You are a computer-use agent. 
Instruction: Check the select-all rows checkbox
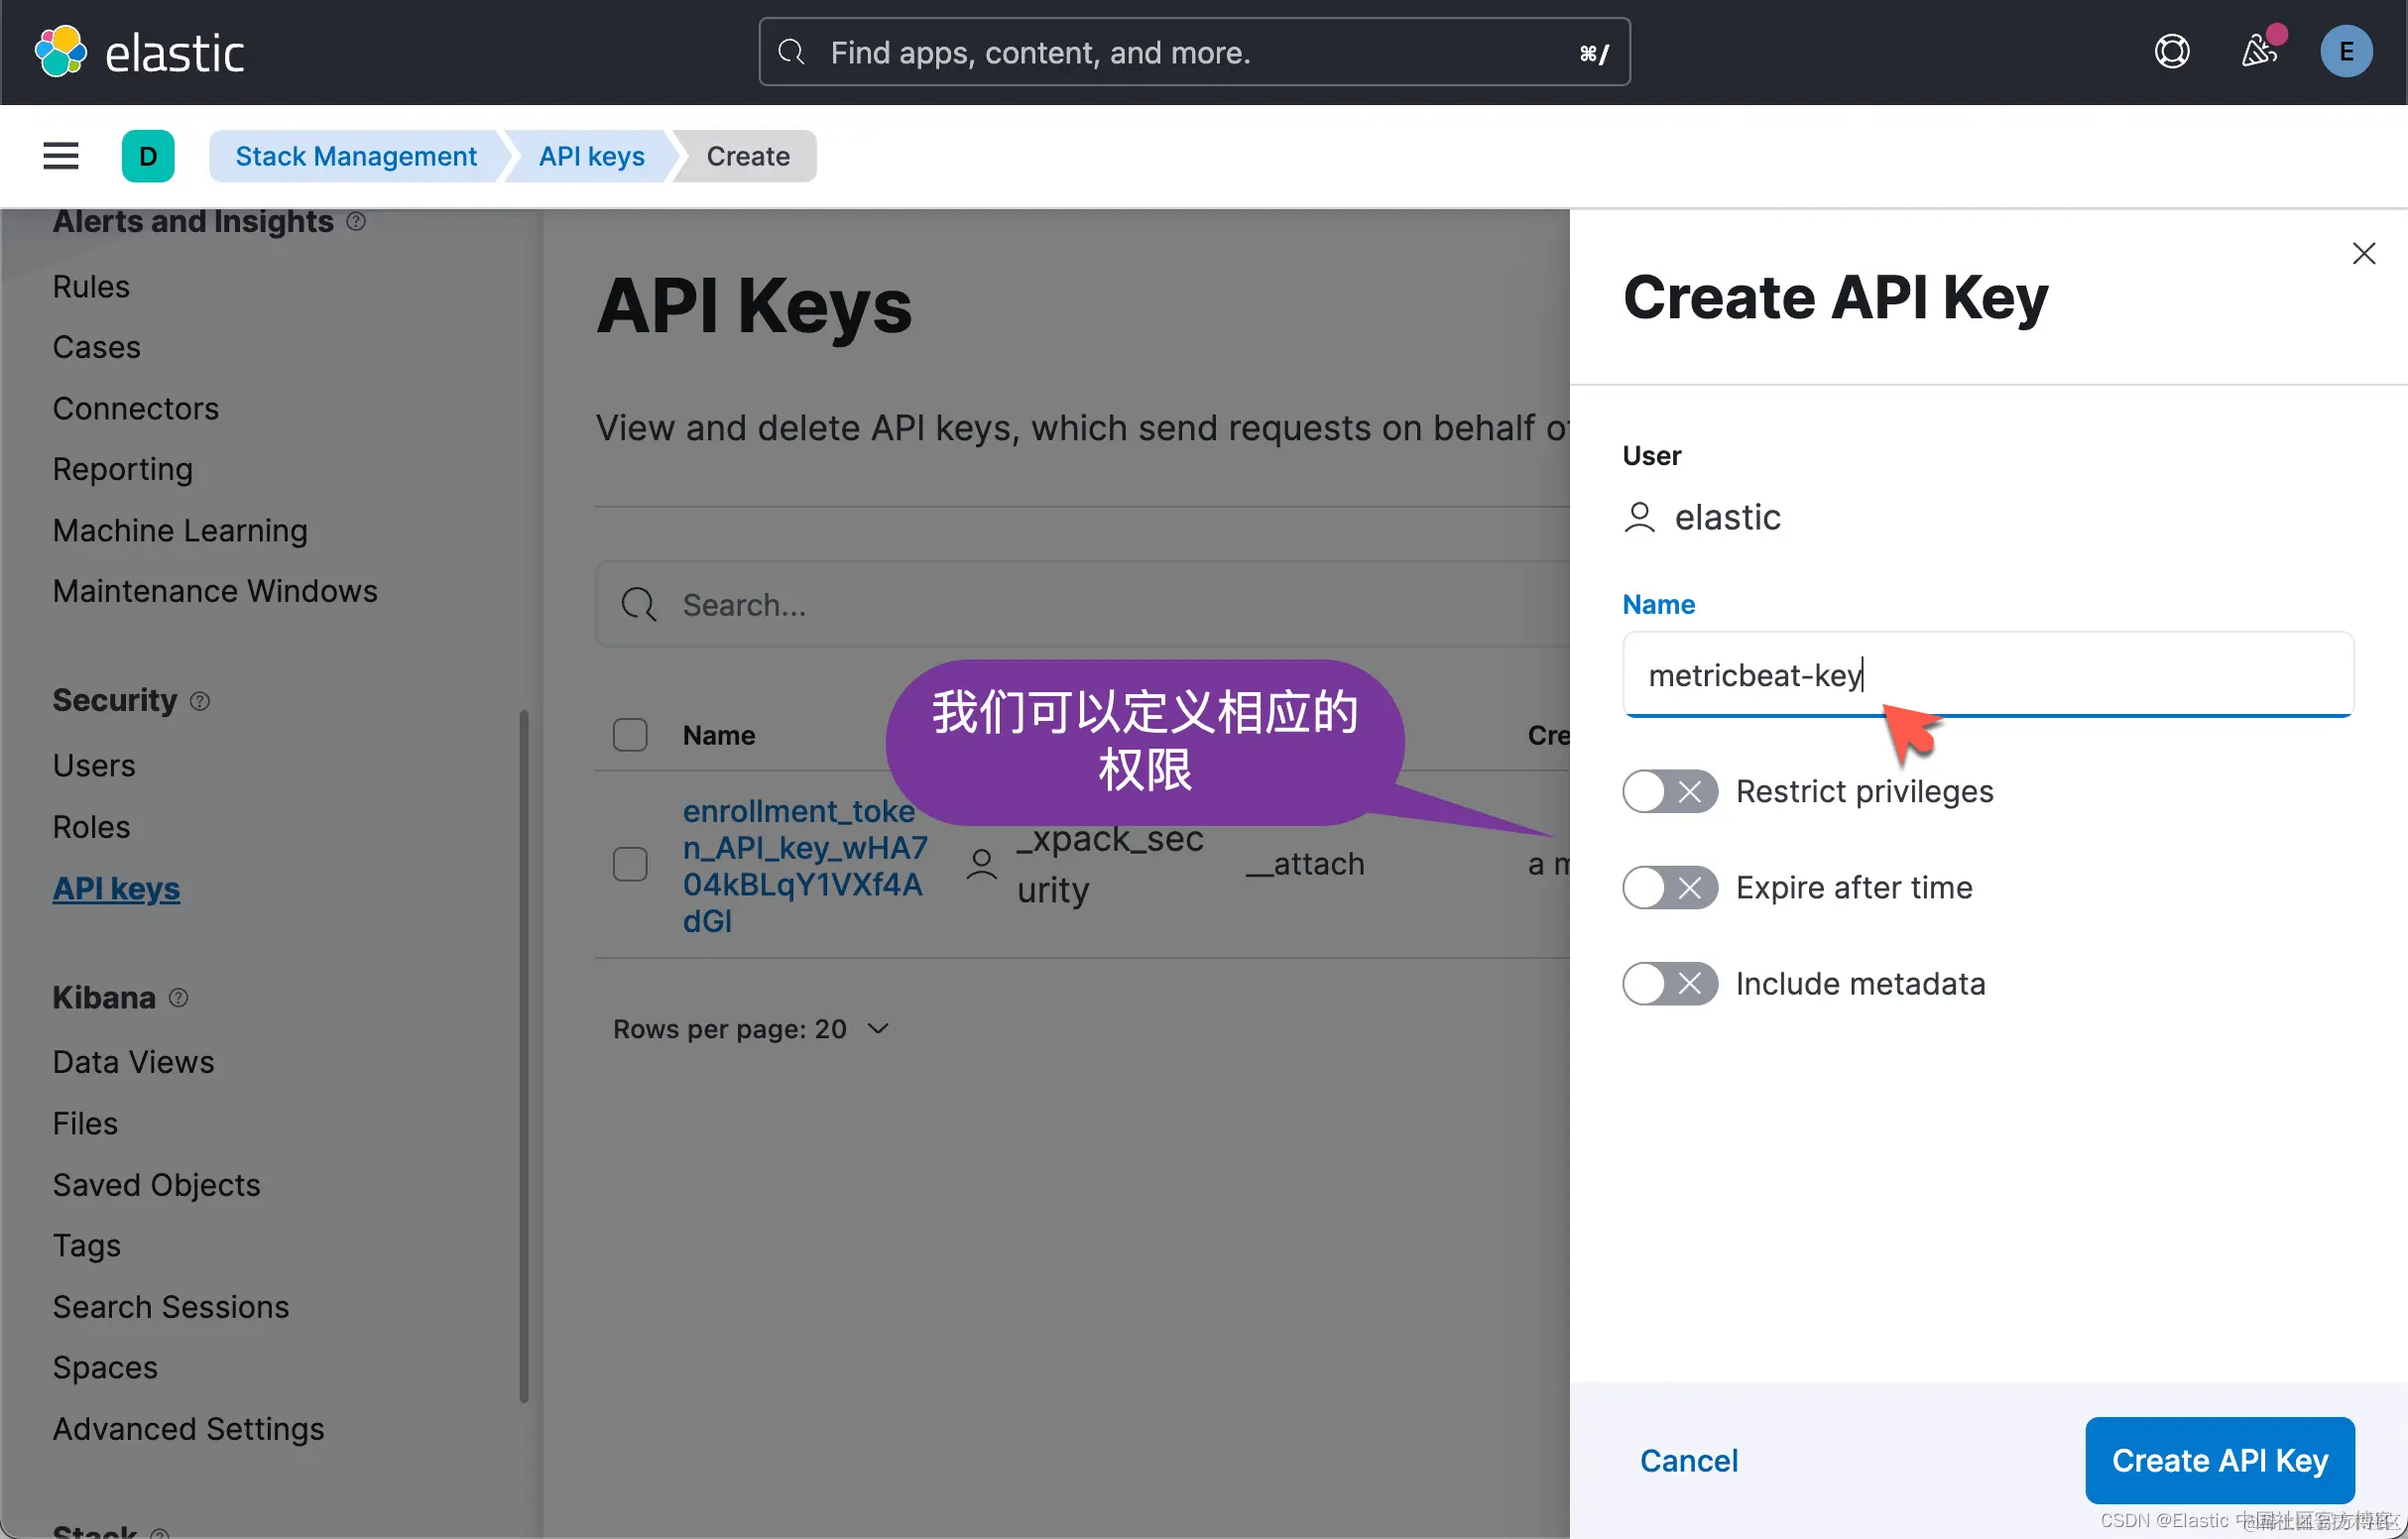click(630, 735)
